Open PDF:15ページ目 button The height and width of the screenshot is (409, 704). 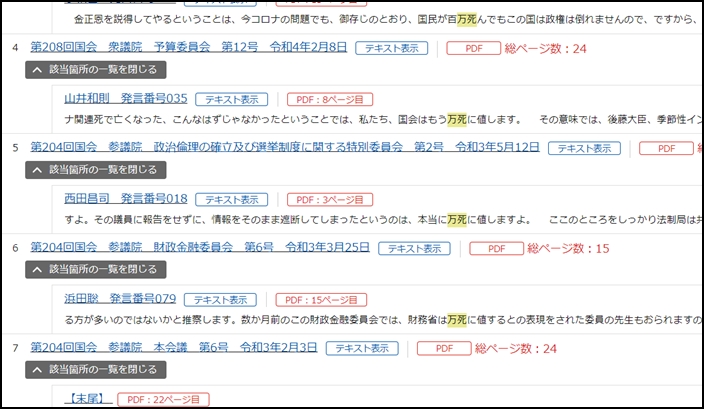321,299
